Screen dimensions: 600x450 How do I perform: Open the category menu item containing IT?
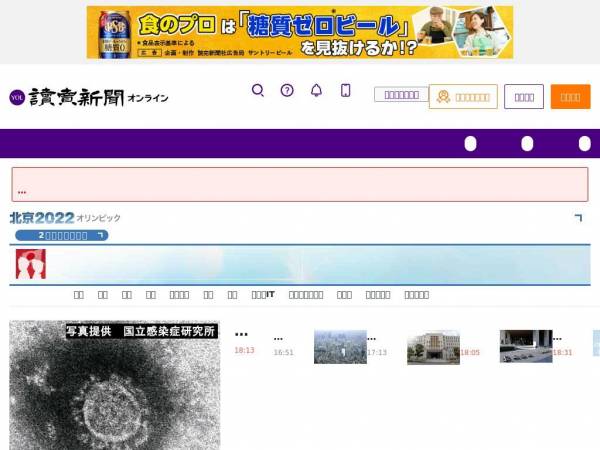[x=263, y=295]
